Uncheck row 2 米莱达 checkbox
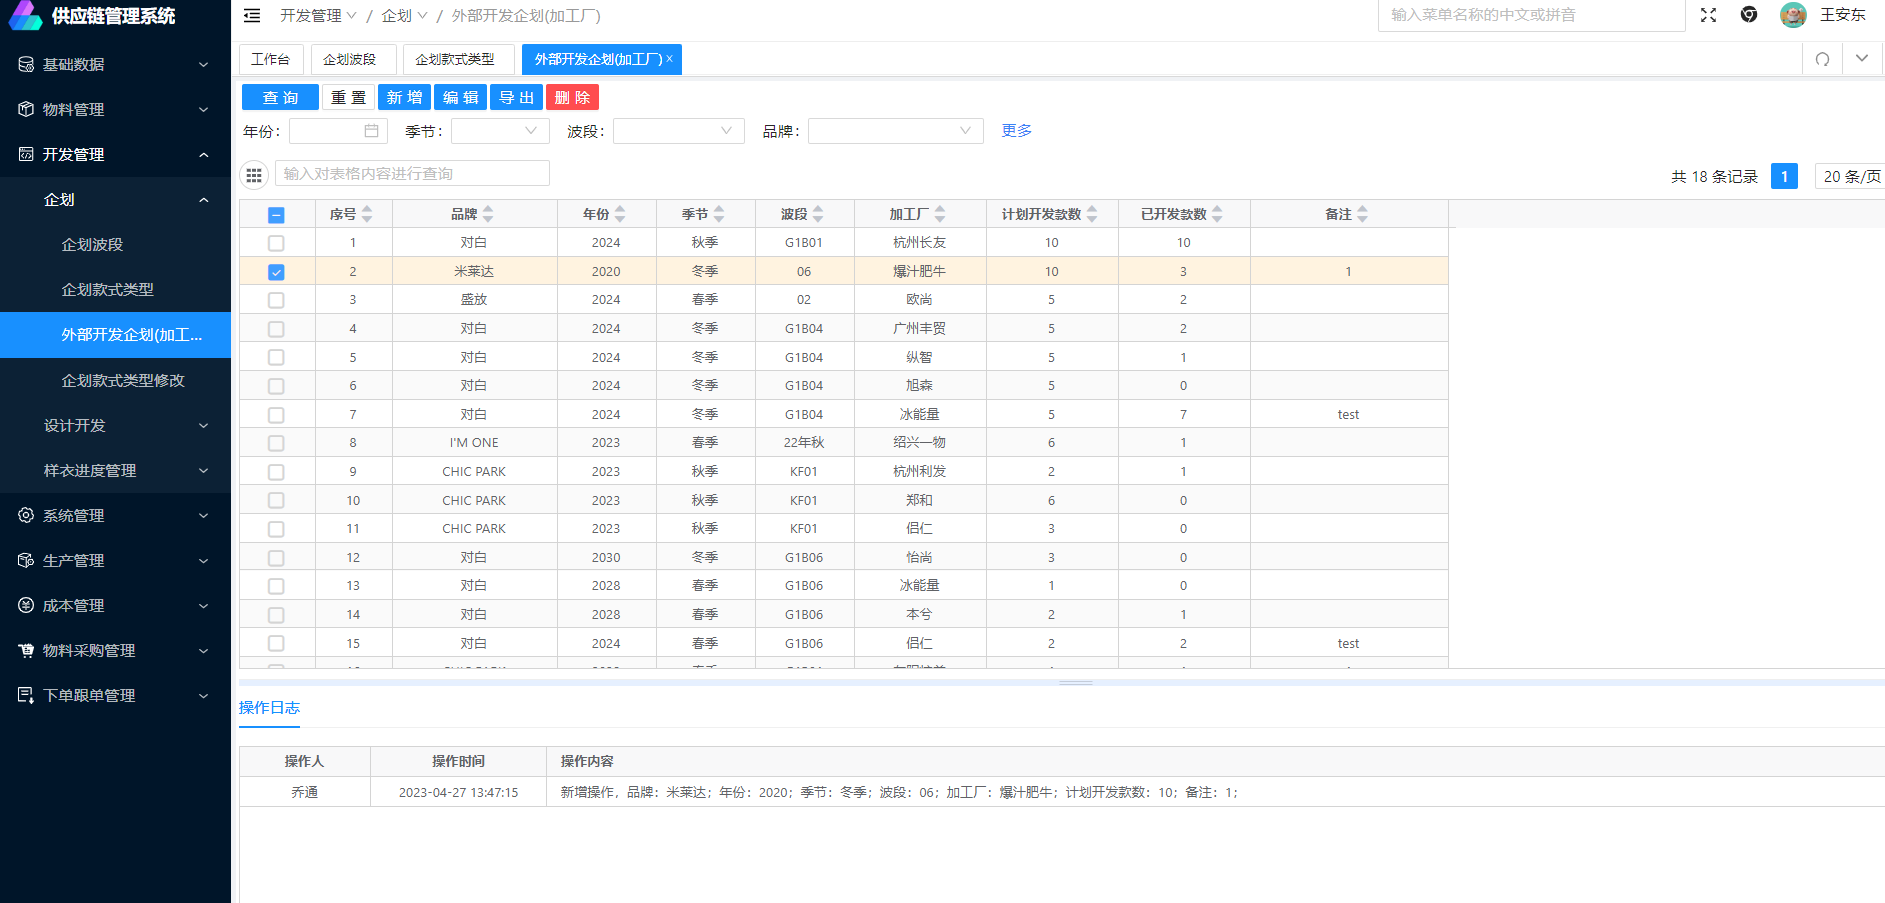The width and height of the screenshot is (1885, 903). click(277, 272)
